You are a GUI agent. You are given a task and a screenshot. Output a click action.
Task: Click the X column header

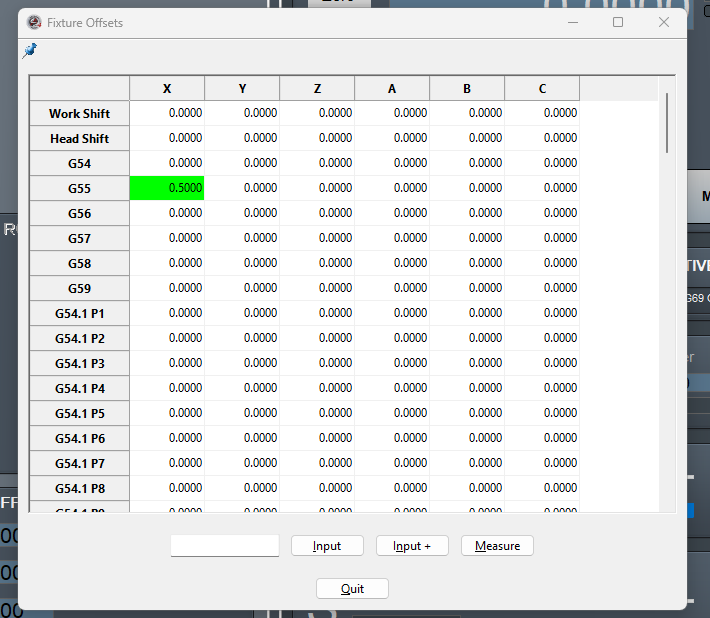(167, 89)
